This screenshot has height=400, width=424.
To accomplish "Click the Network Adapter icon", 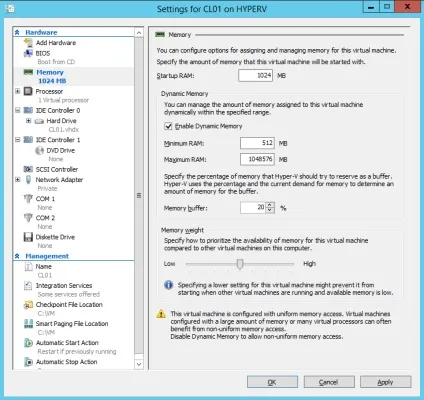I will click(28, 180).
